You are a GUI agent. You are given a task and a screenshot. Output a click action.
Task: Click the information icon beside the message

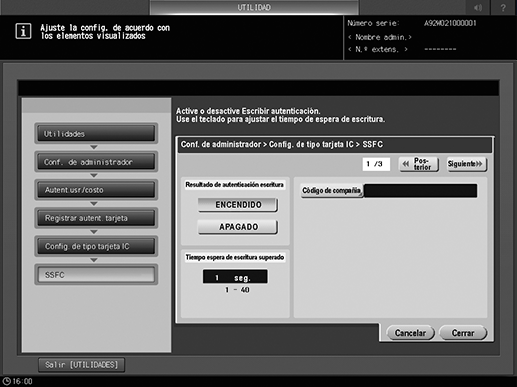point(23,31)
